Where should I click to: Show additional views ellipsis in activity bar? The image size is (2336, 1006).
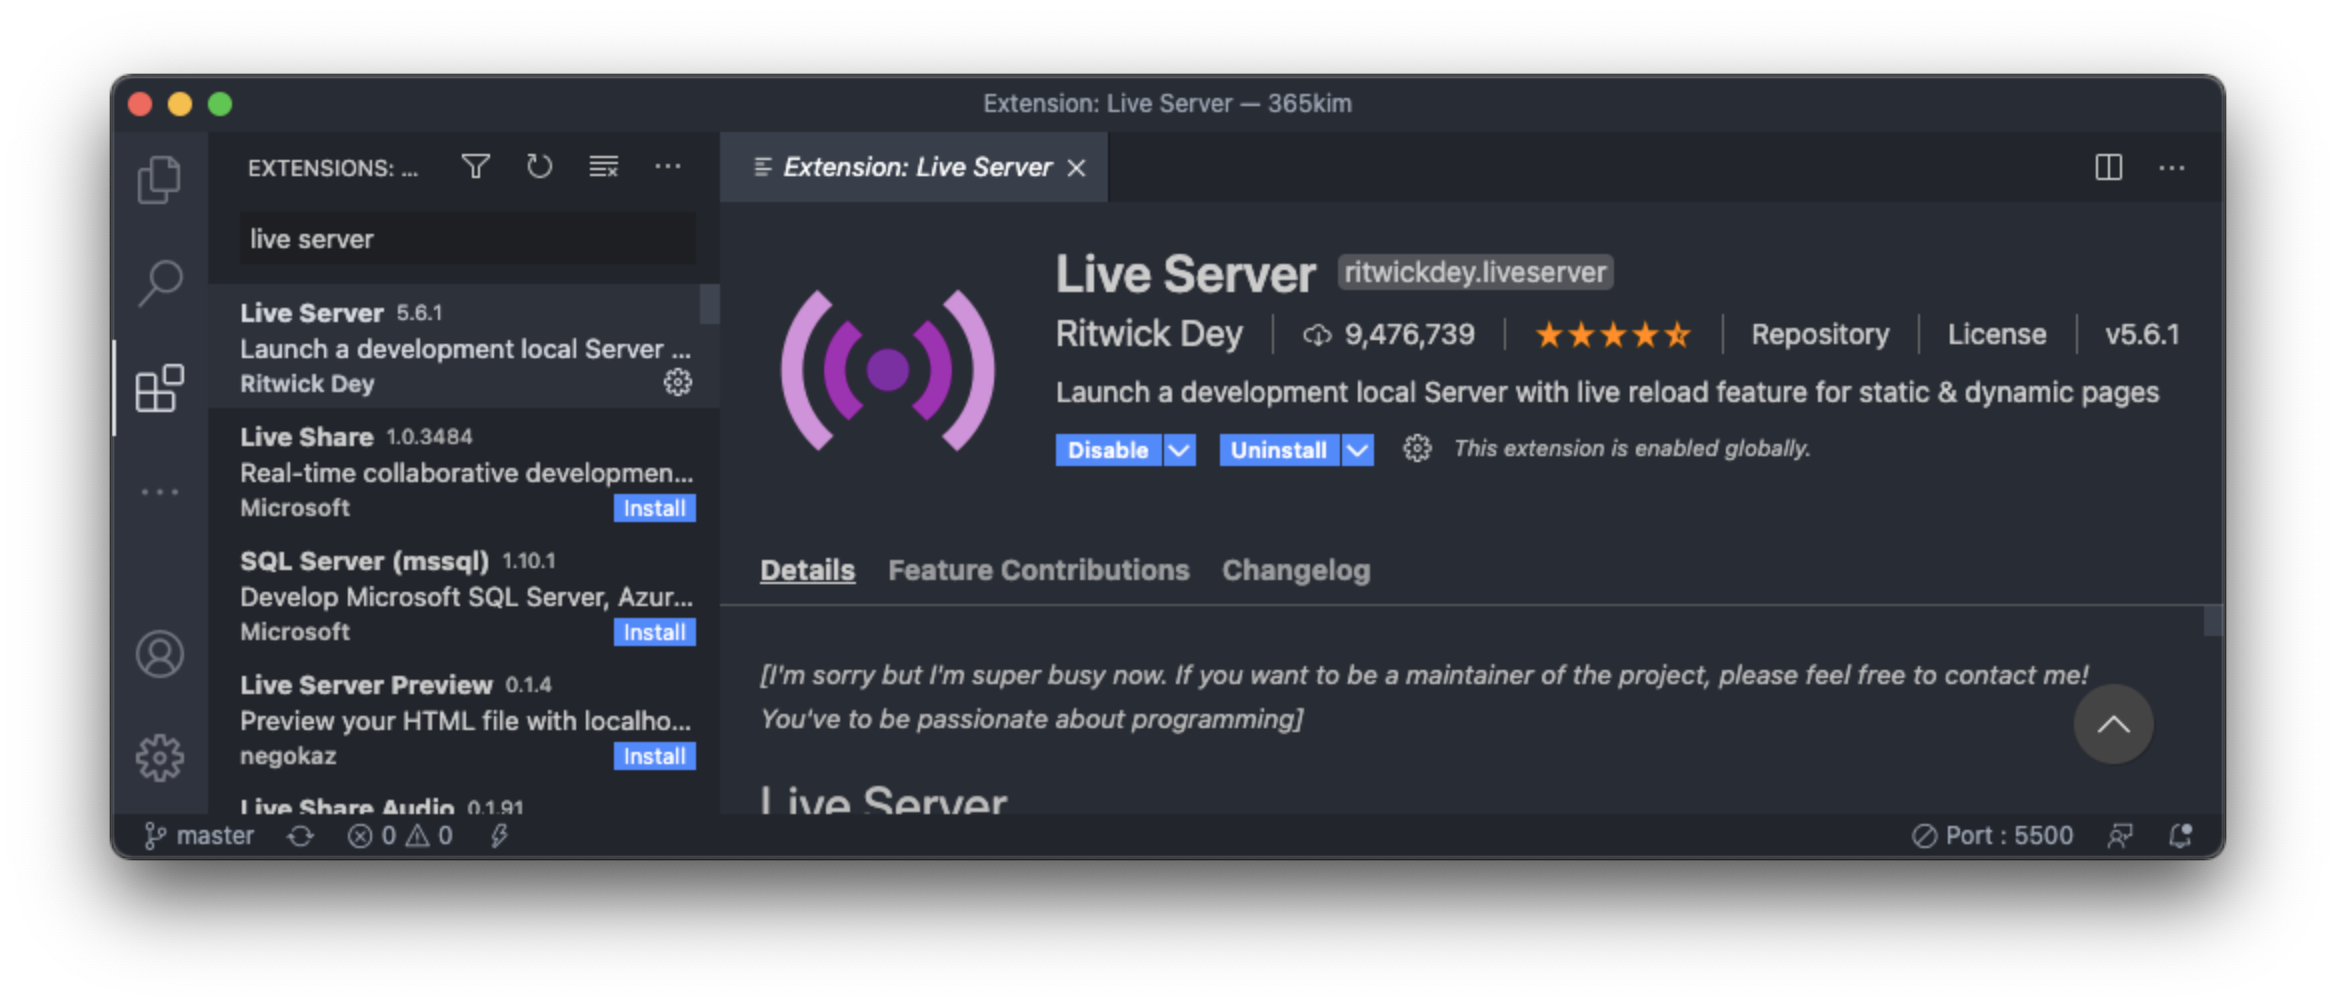coord(160,492)
